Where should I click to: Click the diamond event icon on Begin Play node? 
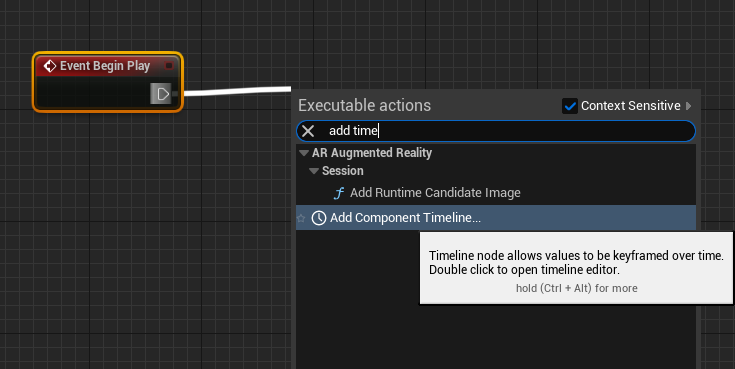pyautogui.click(x=50, y=66)
